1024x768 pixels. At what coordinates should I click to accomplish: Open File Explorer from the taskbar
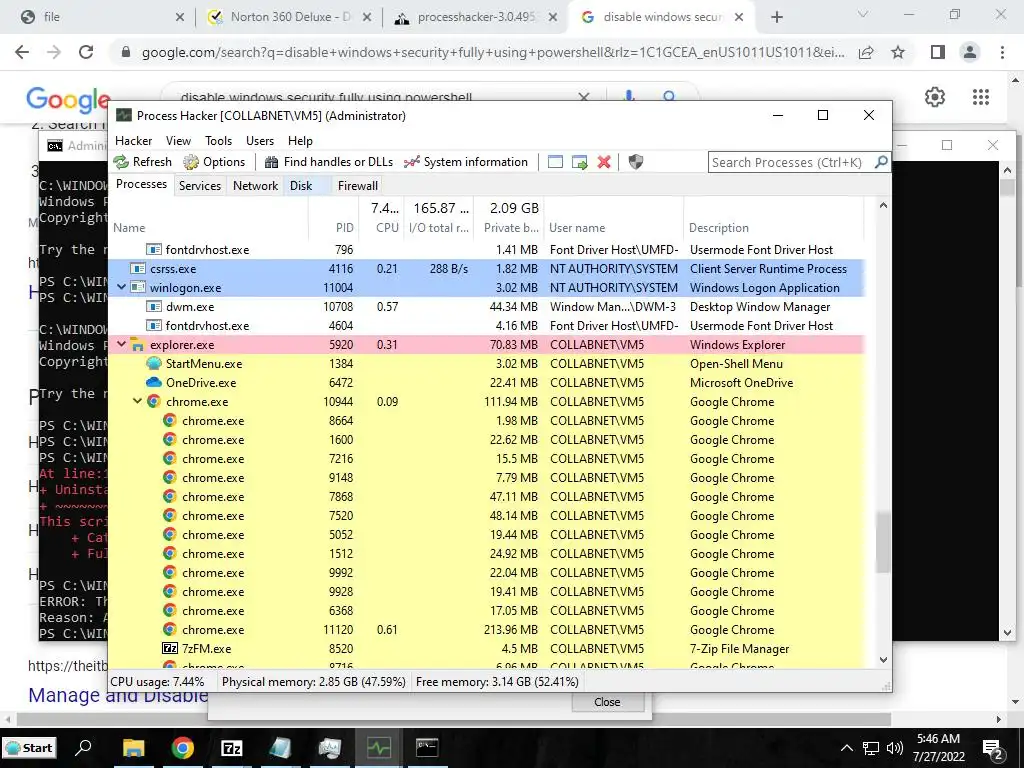tap(133, 748)
